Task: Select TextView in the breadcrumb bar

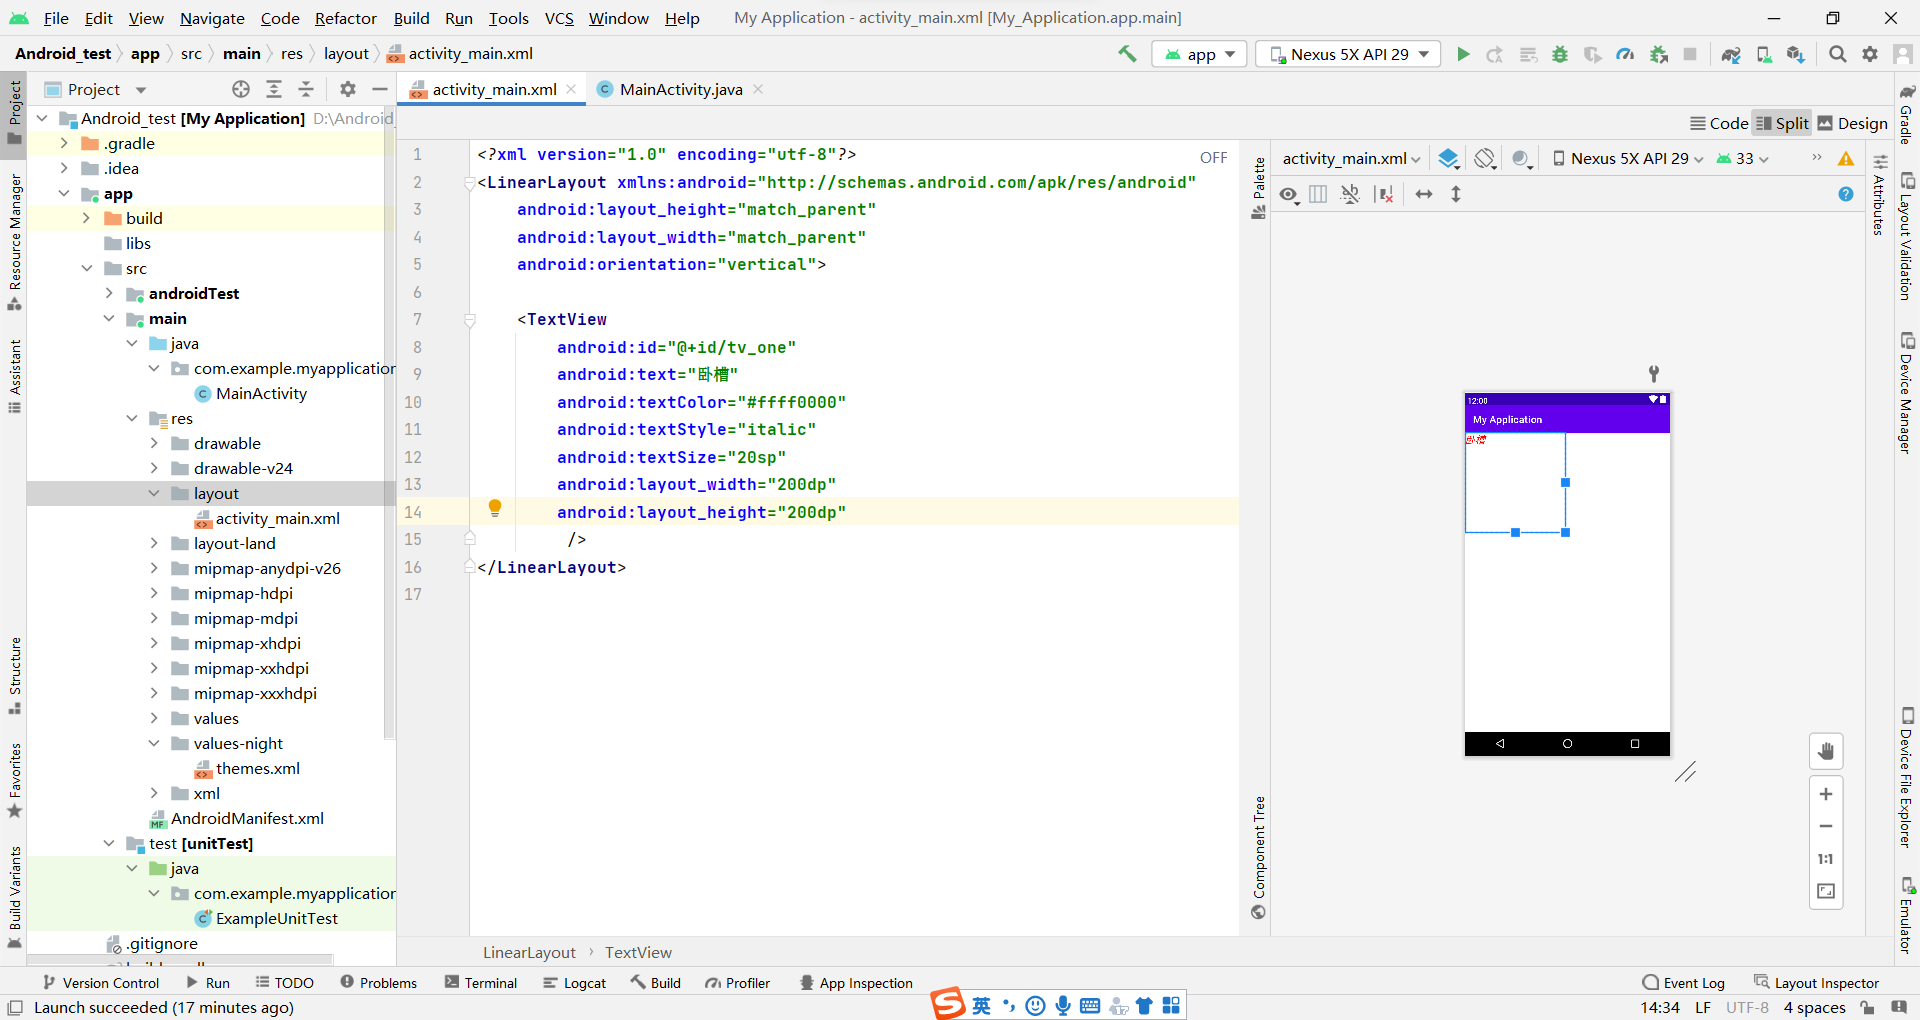Action: [x=638, y=952]
